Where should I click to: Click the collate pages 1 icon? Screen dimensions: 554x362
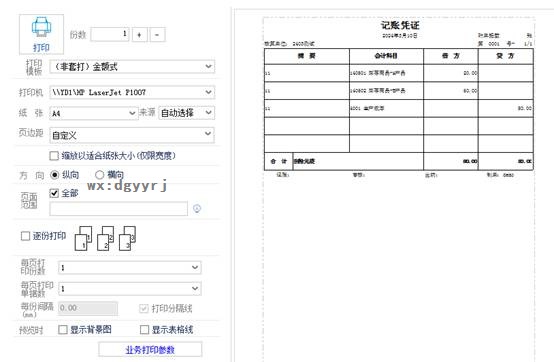click(83, 238)
